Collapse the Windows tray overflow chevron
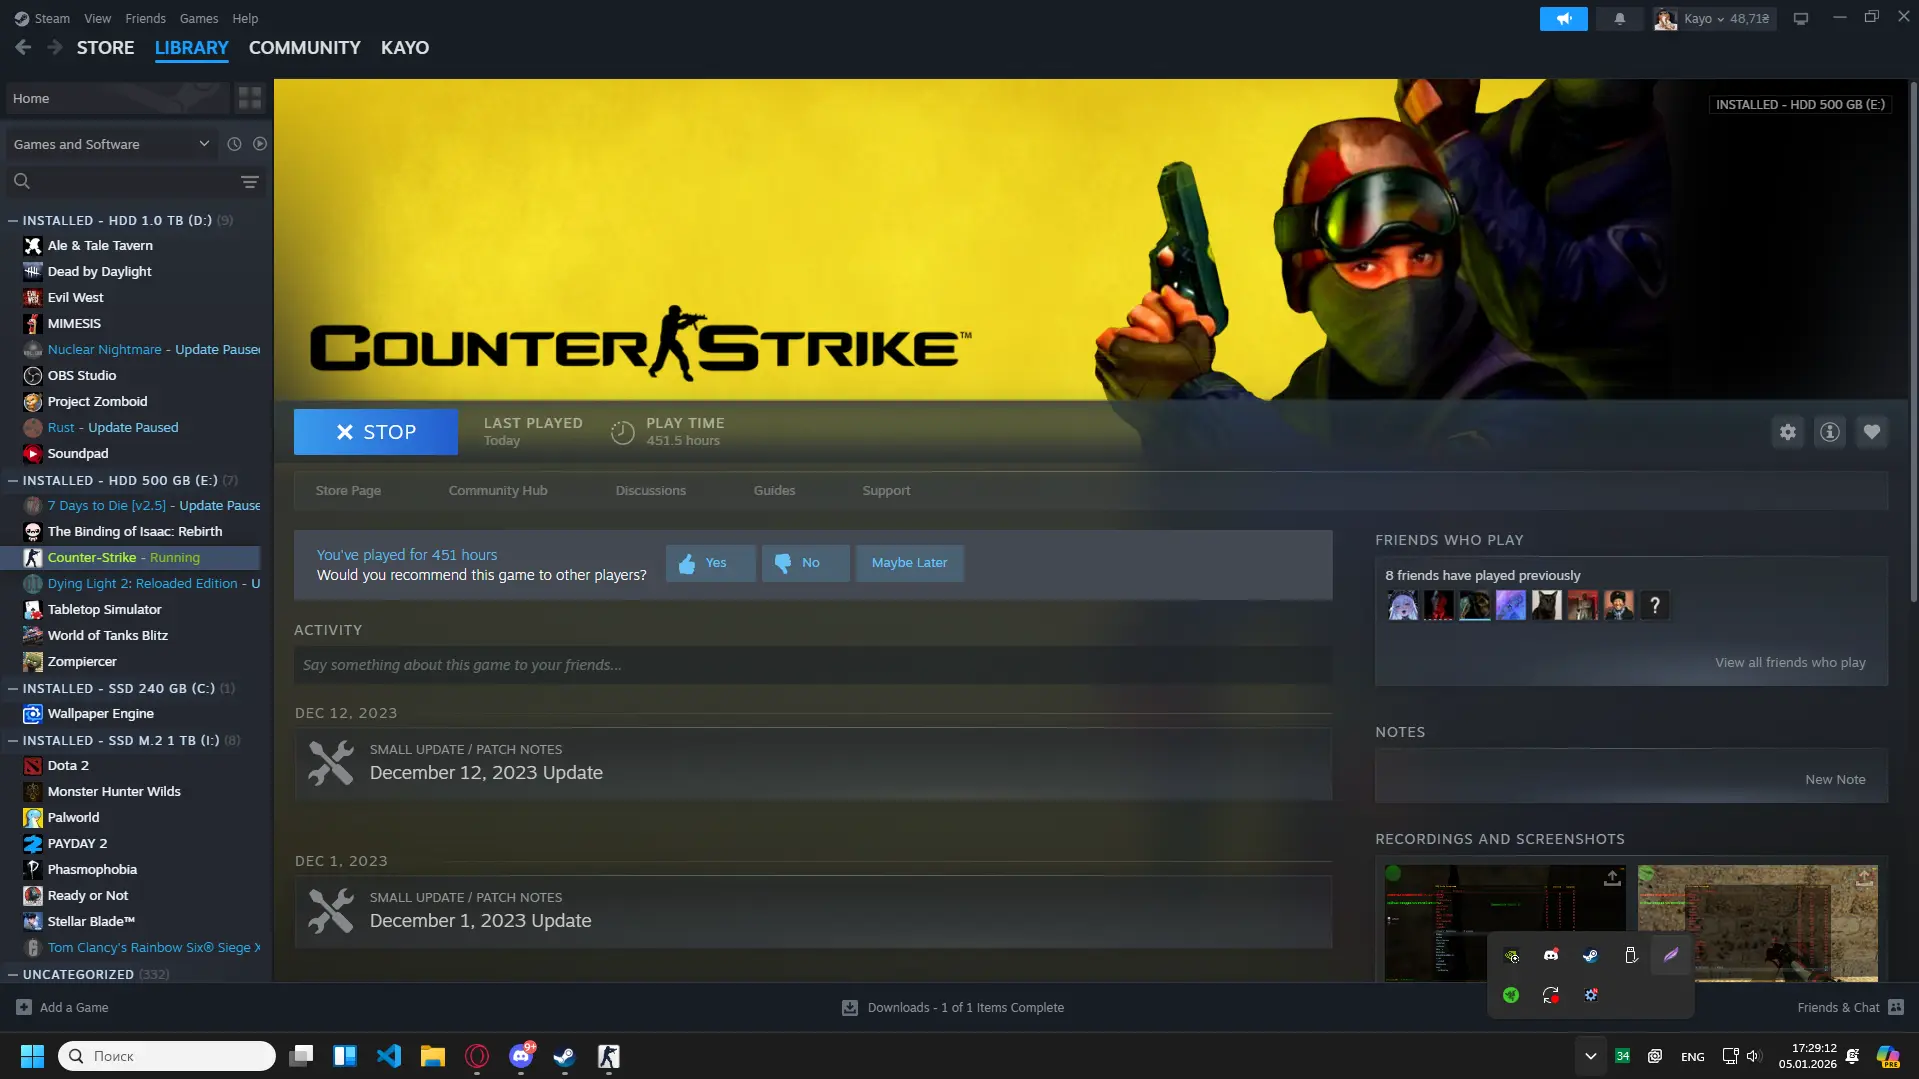 (x=1590, y=1056)
